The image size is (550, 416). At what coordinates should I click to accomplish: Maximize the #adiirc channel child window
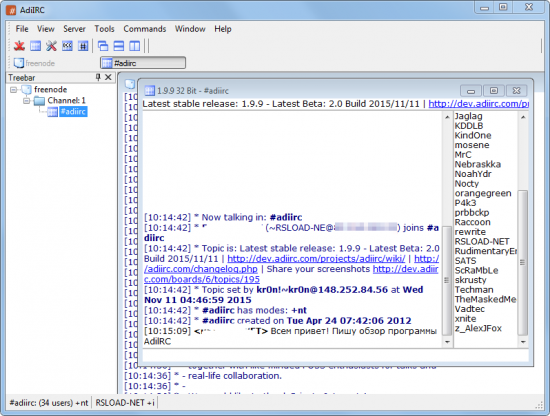tap(494, 91)
